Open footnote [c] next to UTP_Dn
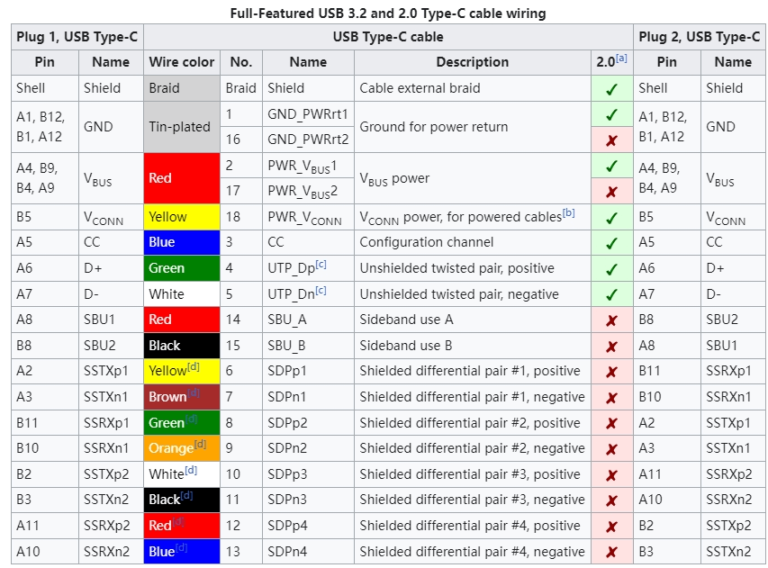Image resolution: width=768 pixels, height=568 pixels. tap(321, 291)
